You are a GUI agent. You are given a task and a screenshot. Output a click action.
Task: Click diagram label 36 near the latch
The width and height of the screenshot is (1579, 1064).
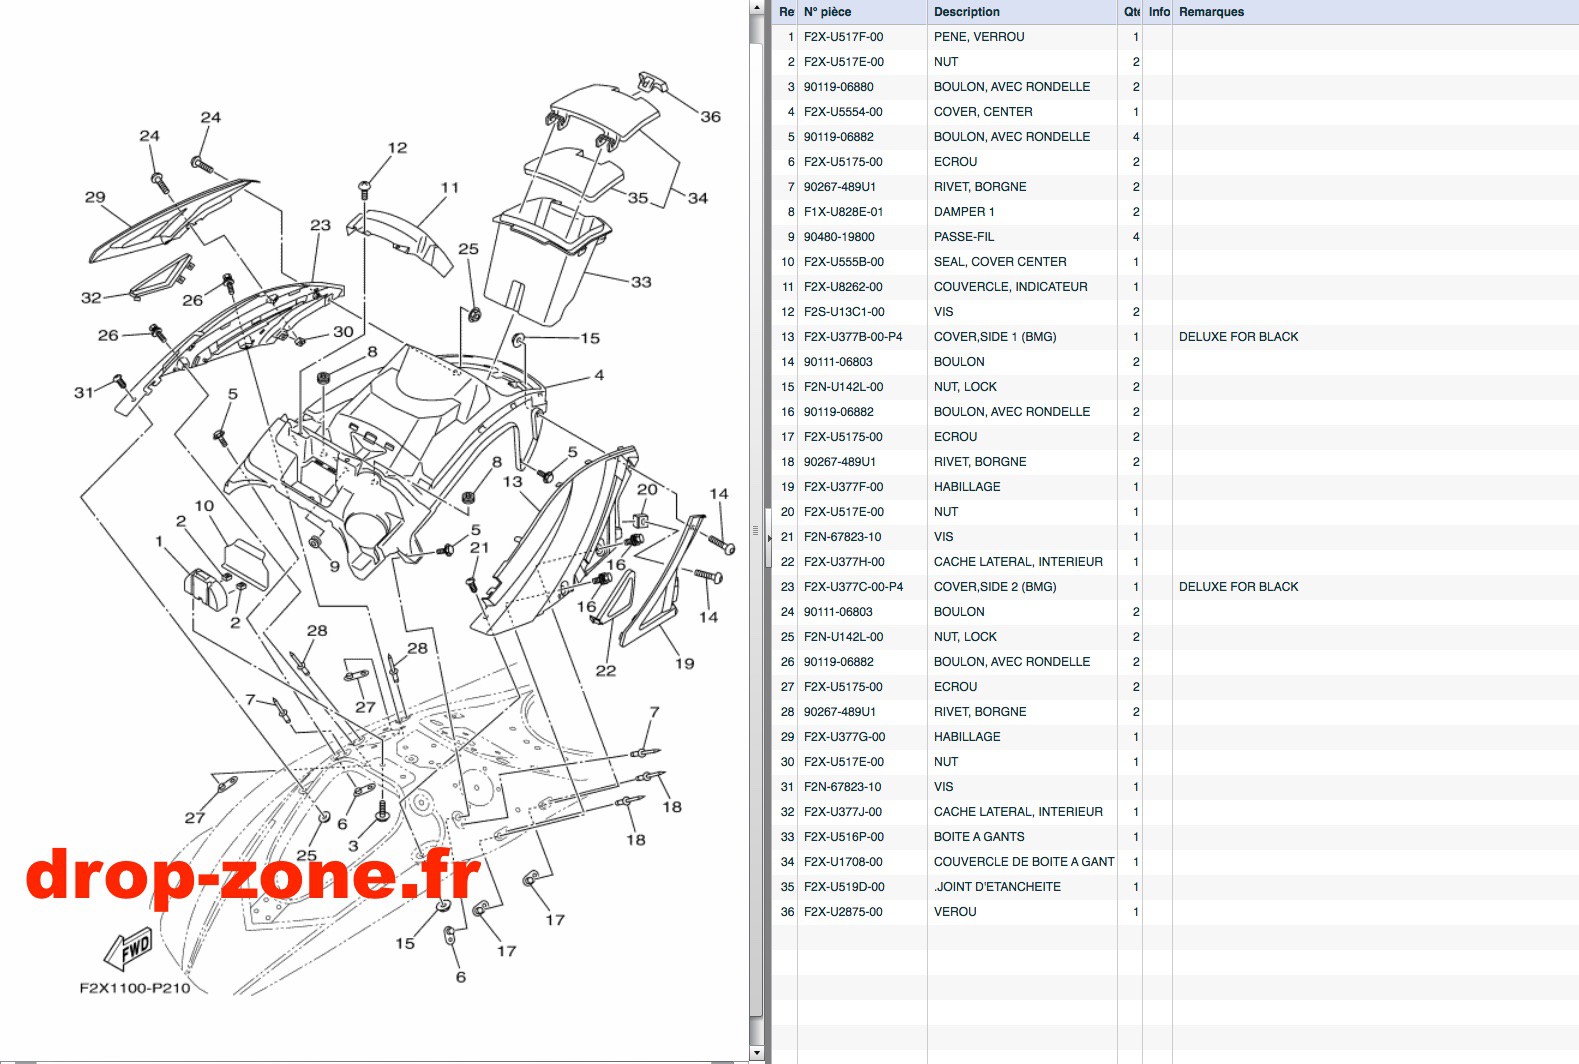point(710,117)
